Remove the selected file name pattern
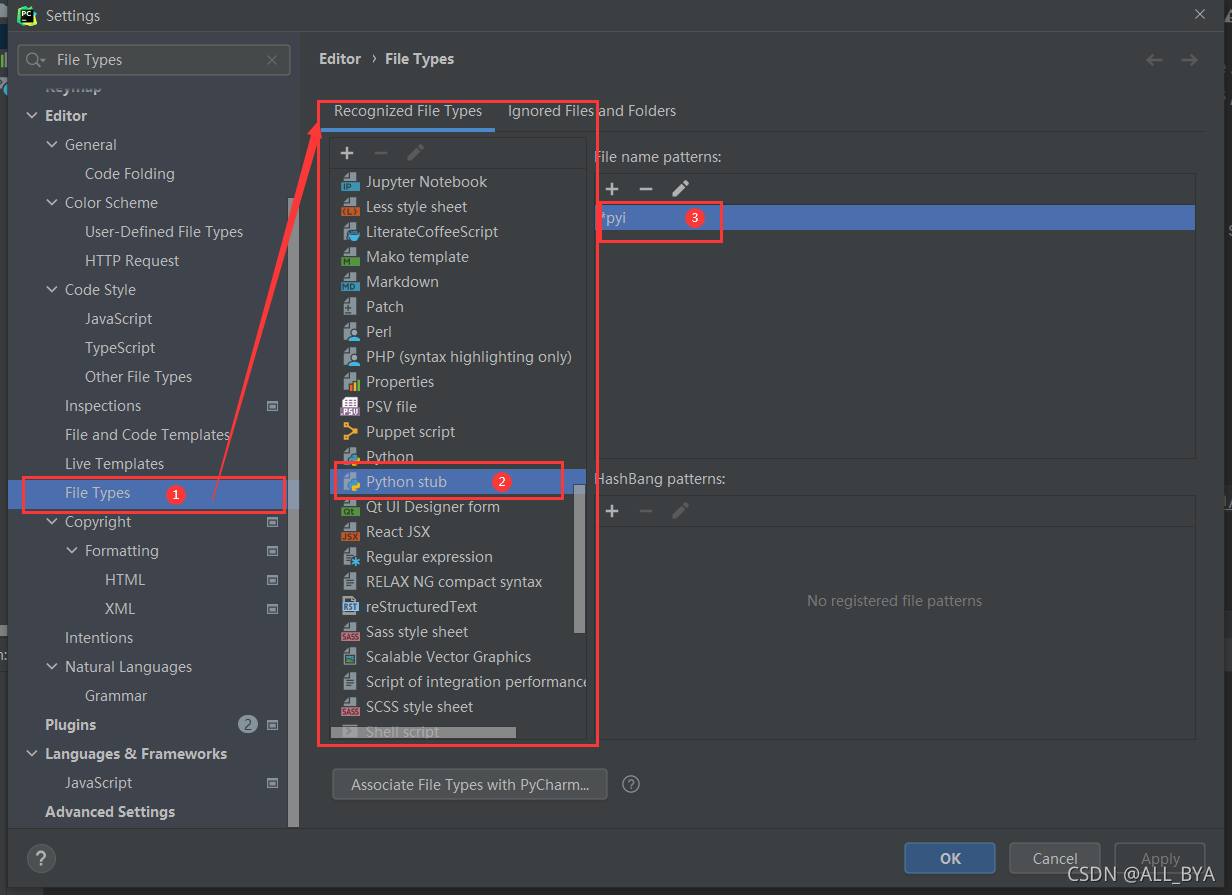 click(646, 189)
